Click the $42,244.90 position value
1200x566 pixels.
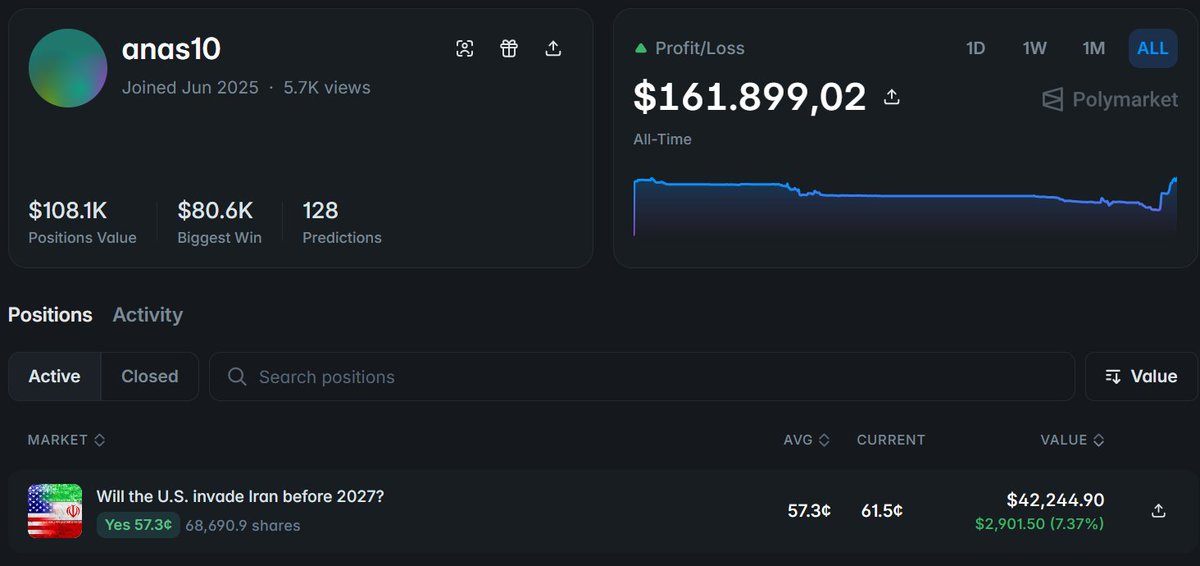[1055, 501]
